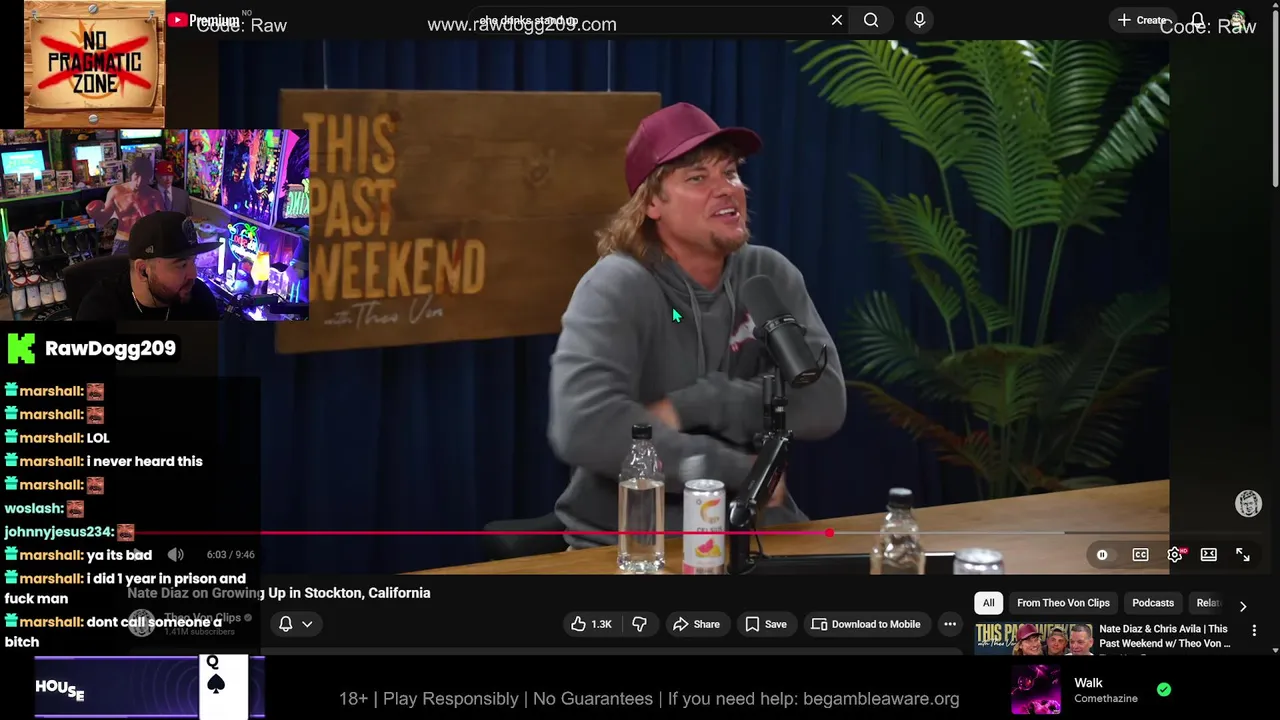Click the woslash chat username

pos(33,508)
